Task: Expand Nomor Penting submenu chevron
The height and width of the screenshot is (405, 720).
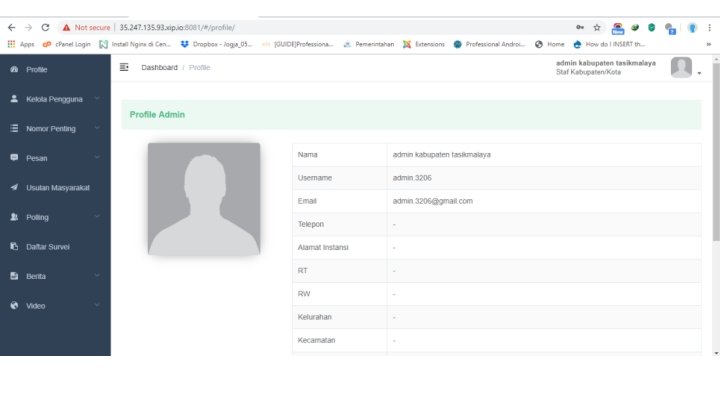Action: click(x=97, y=128)
